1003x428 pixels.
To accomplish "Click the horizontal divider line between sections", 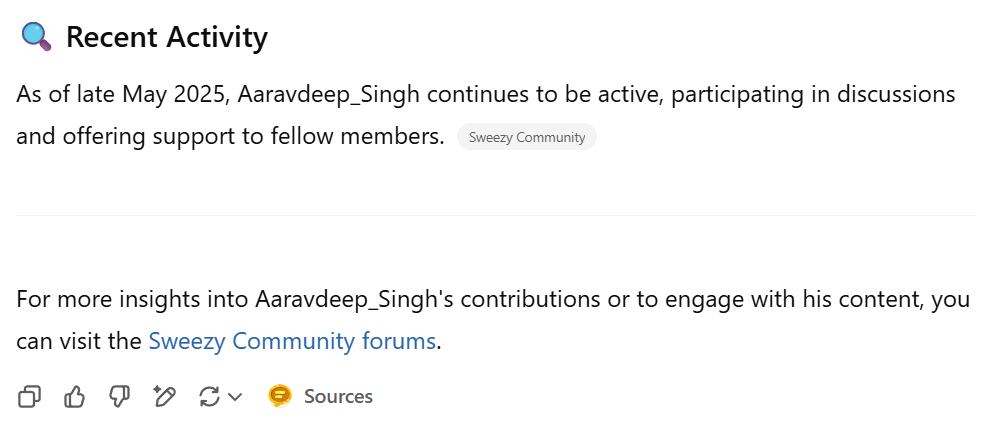I will coord(495,215).
